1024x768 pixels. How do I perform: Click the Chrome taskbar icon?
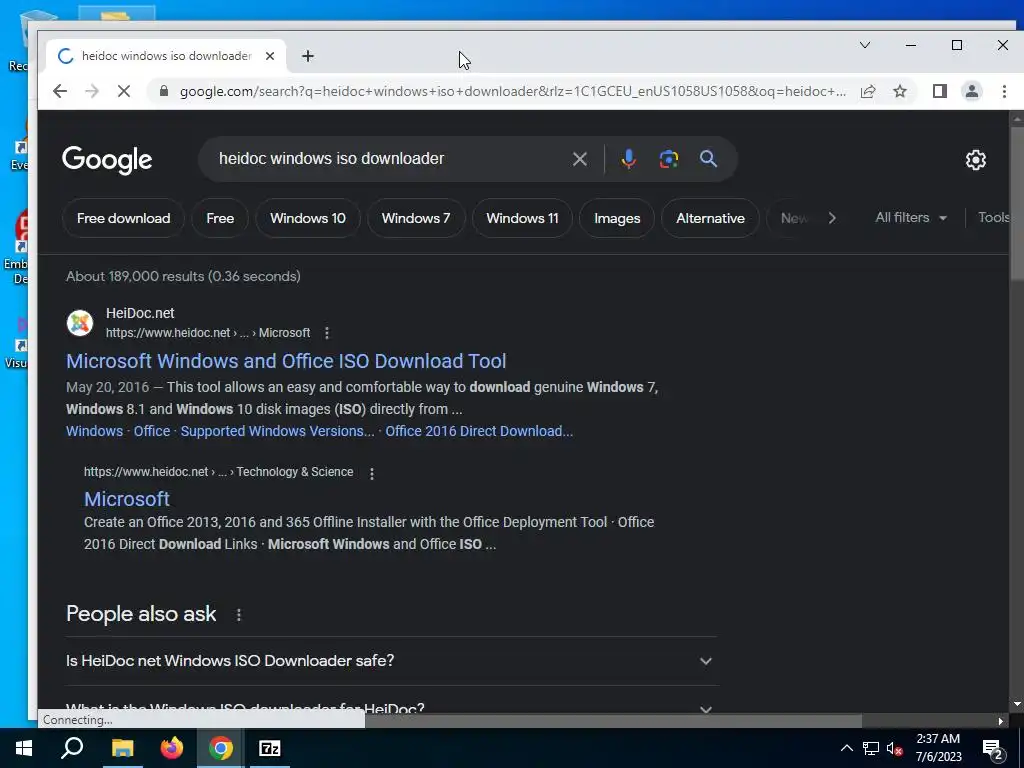[221, 748]
